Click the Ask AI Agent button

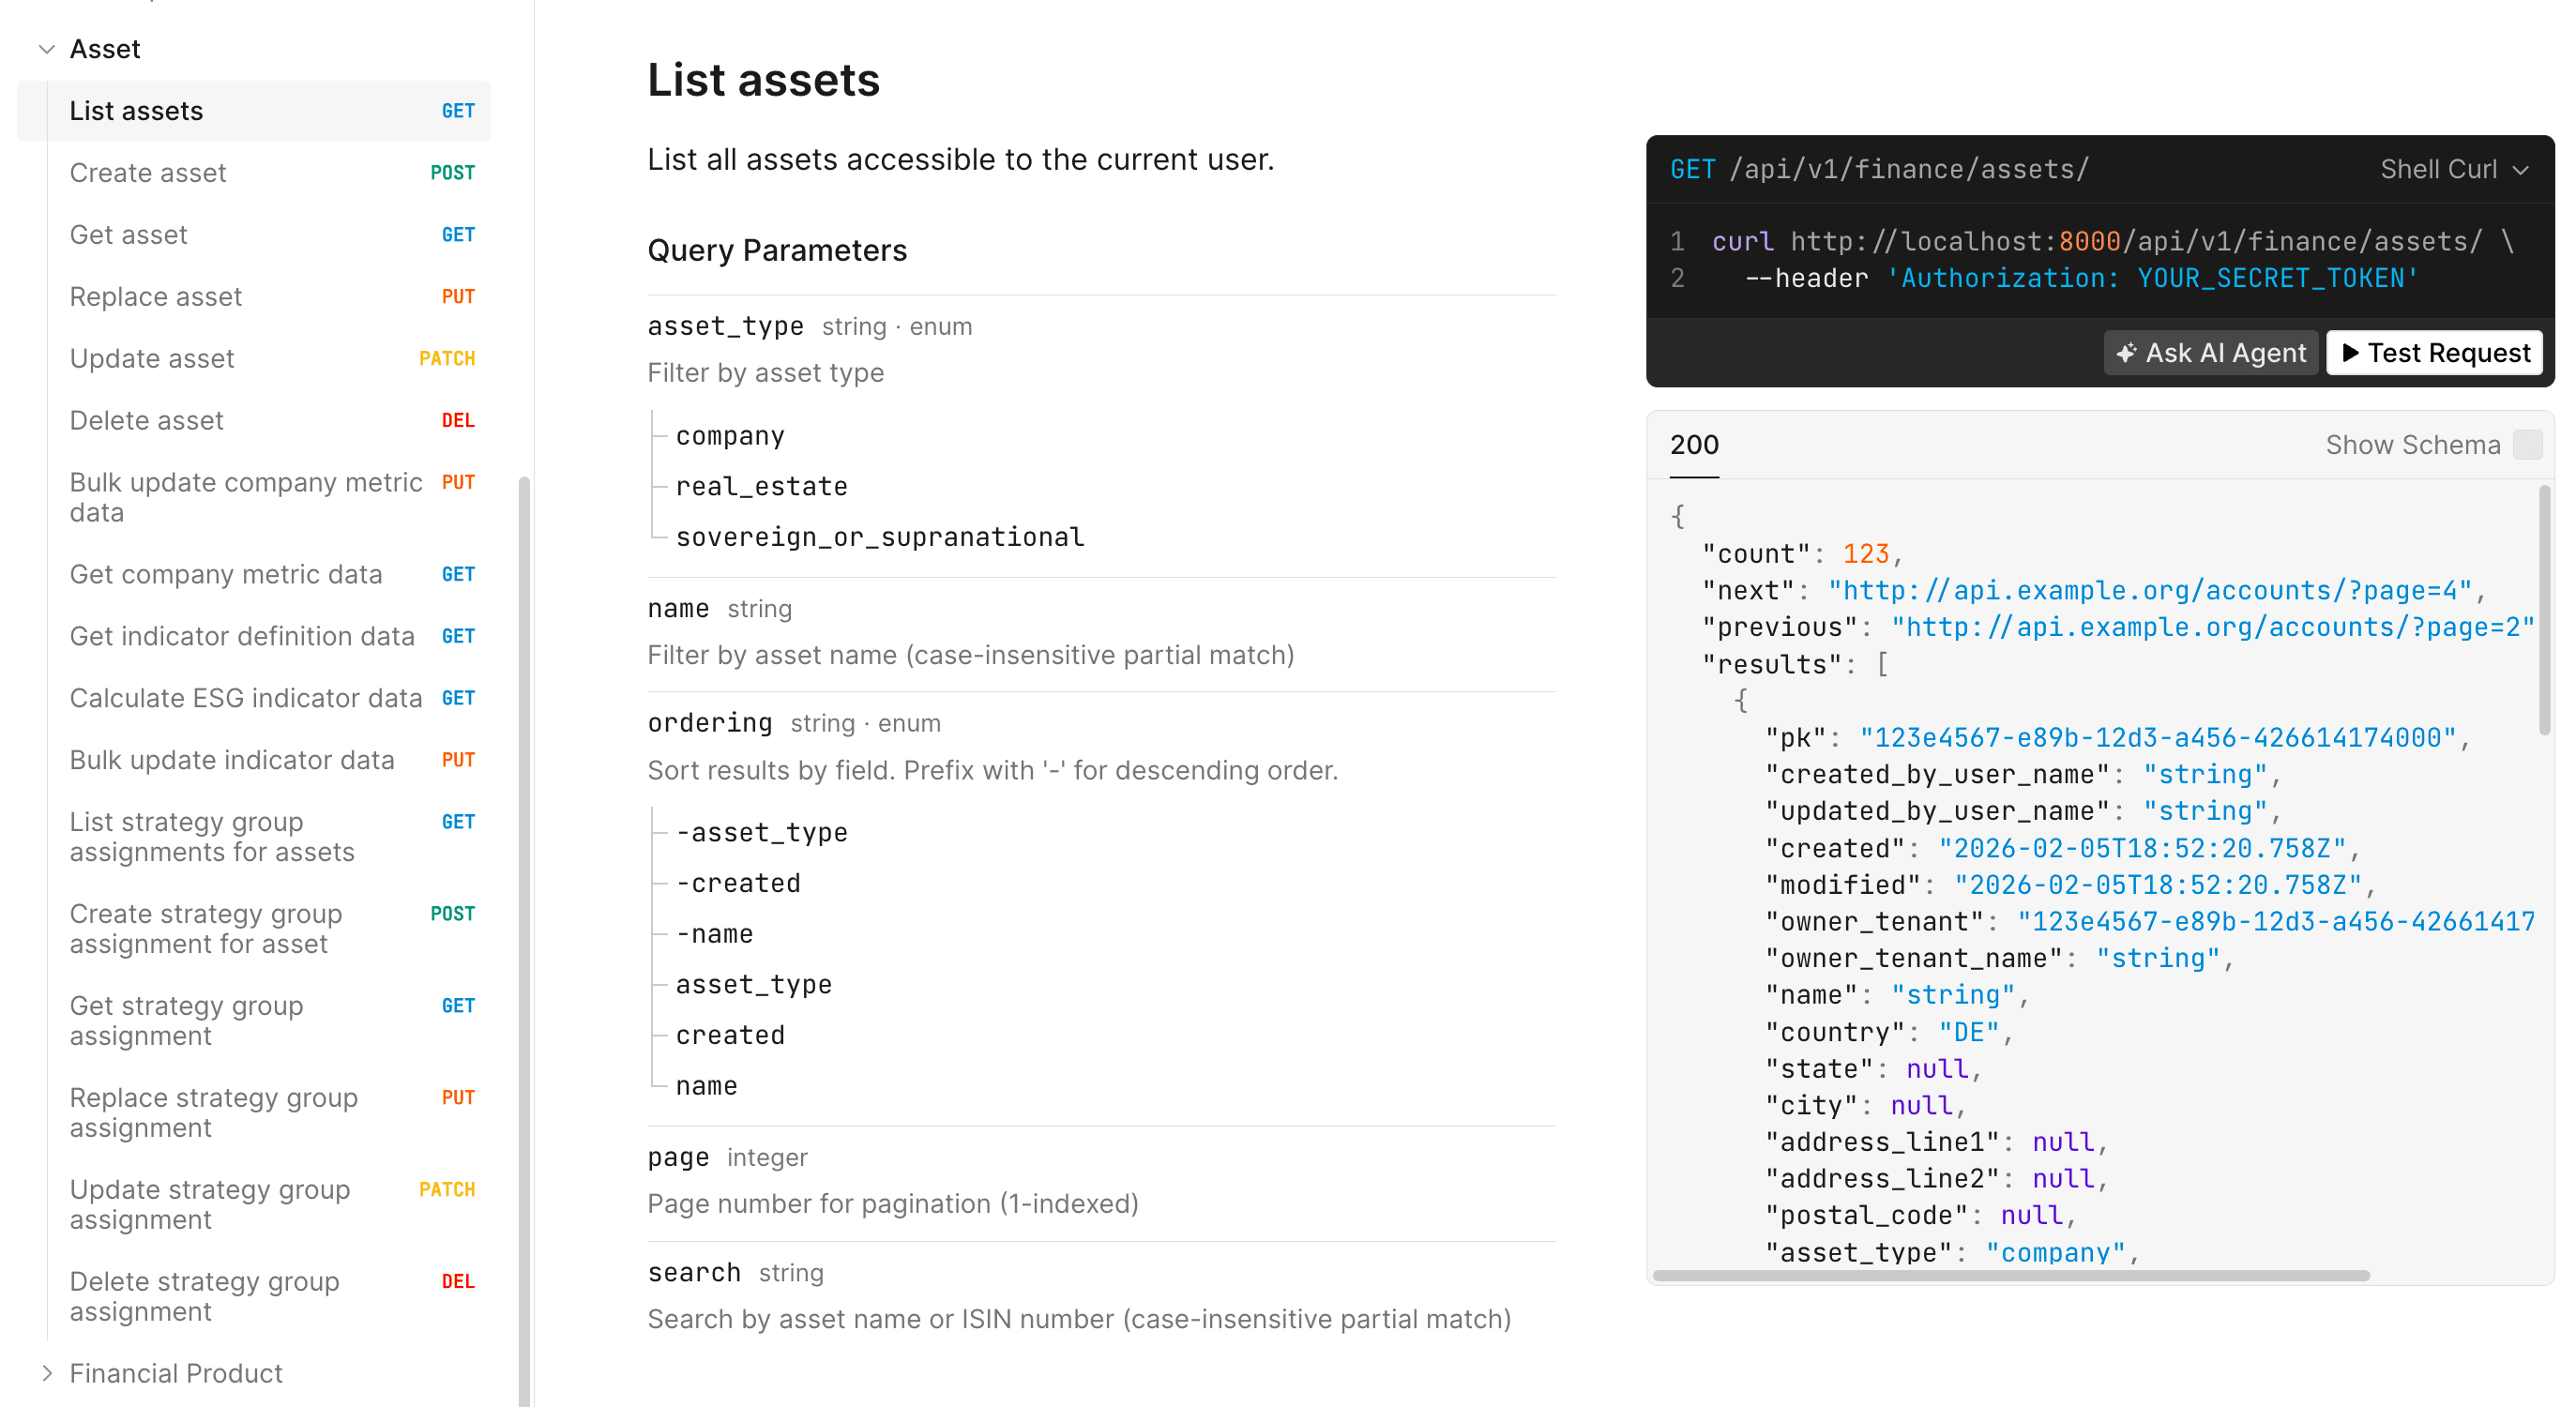click(x=2210, y=352)
